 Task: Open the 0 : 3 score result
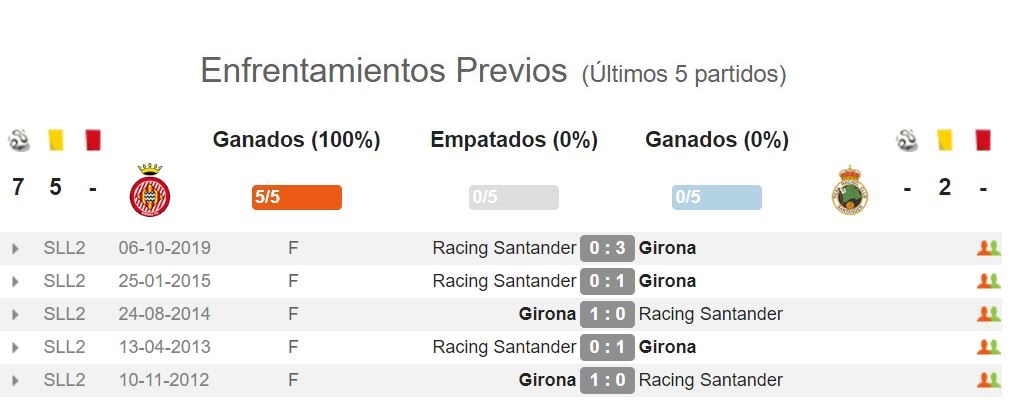click(607, 248)
